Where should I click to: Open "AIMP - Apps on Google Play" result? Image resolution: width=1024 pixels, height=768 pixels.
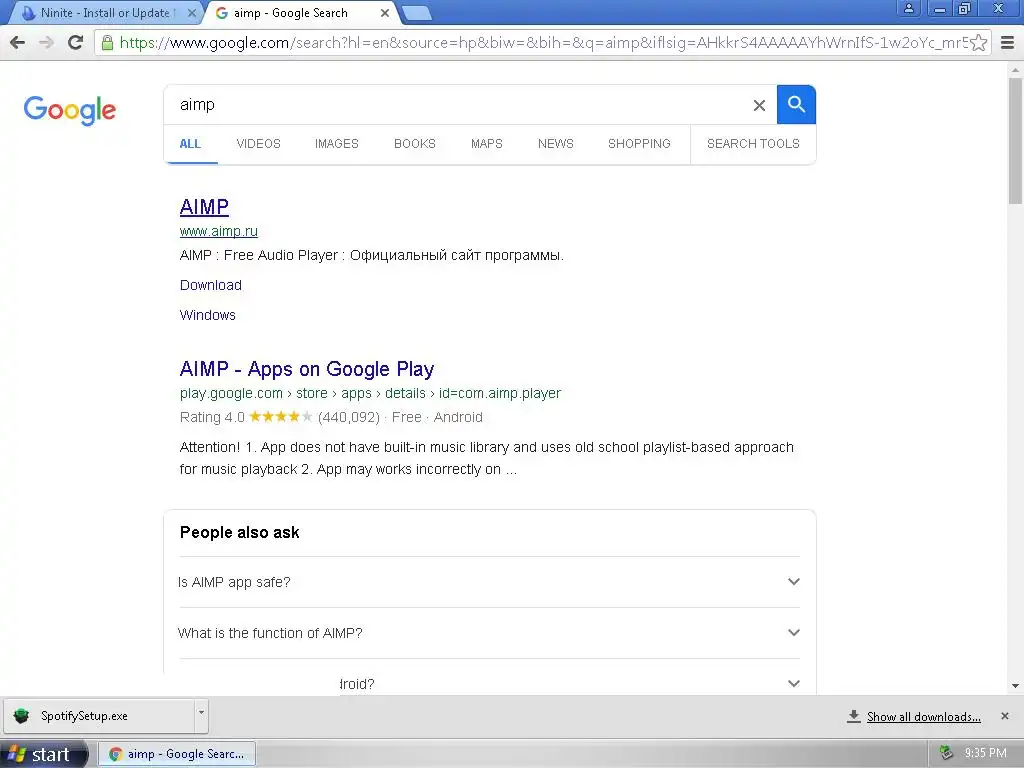(x=307, y=369)
